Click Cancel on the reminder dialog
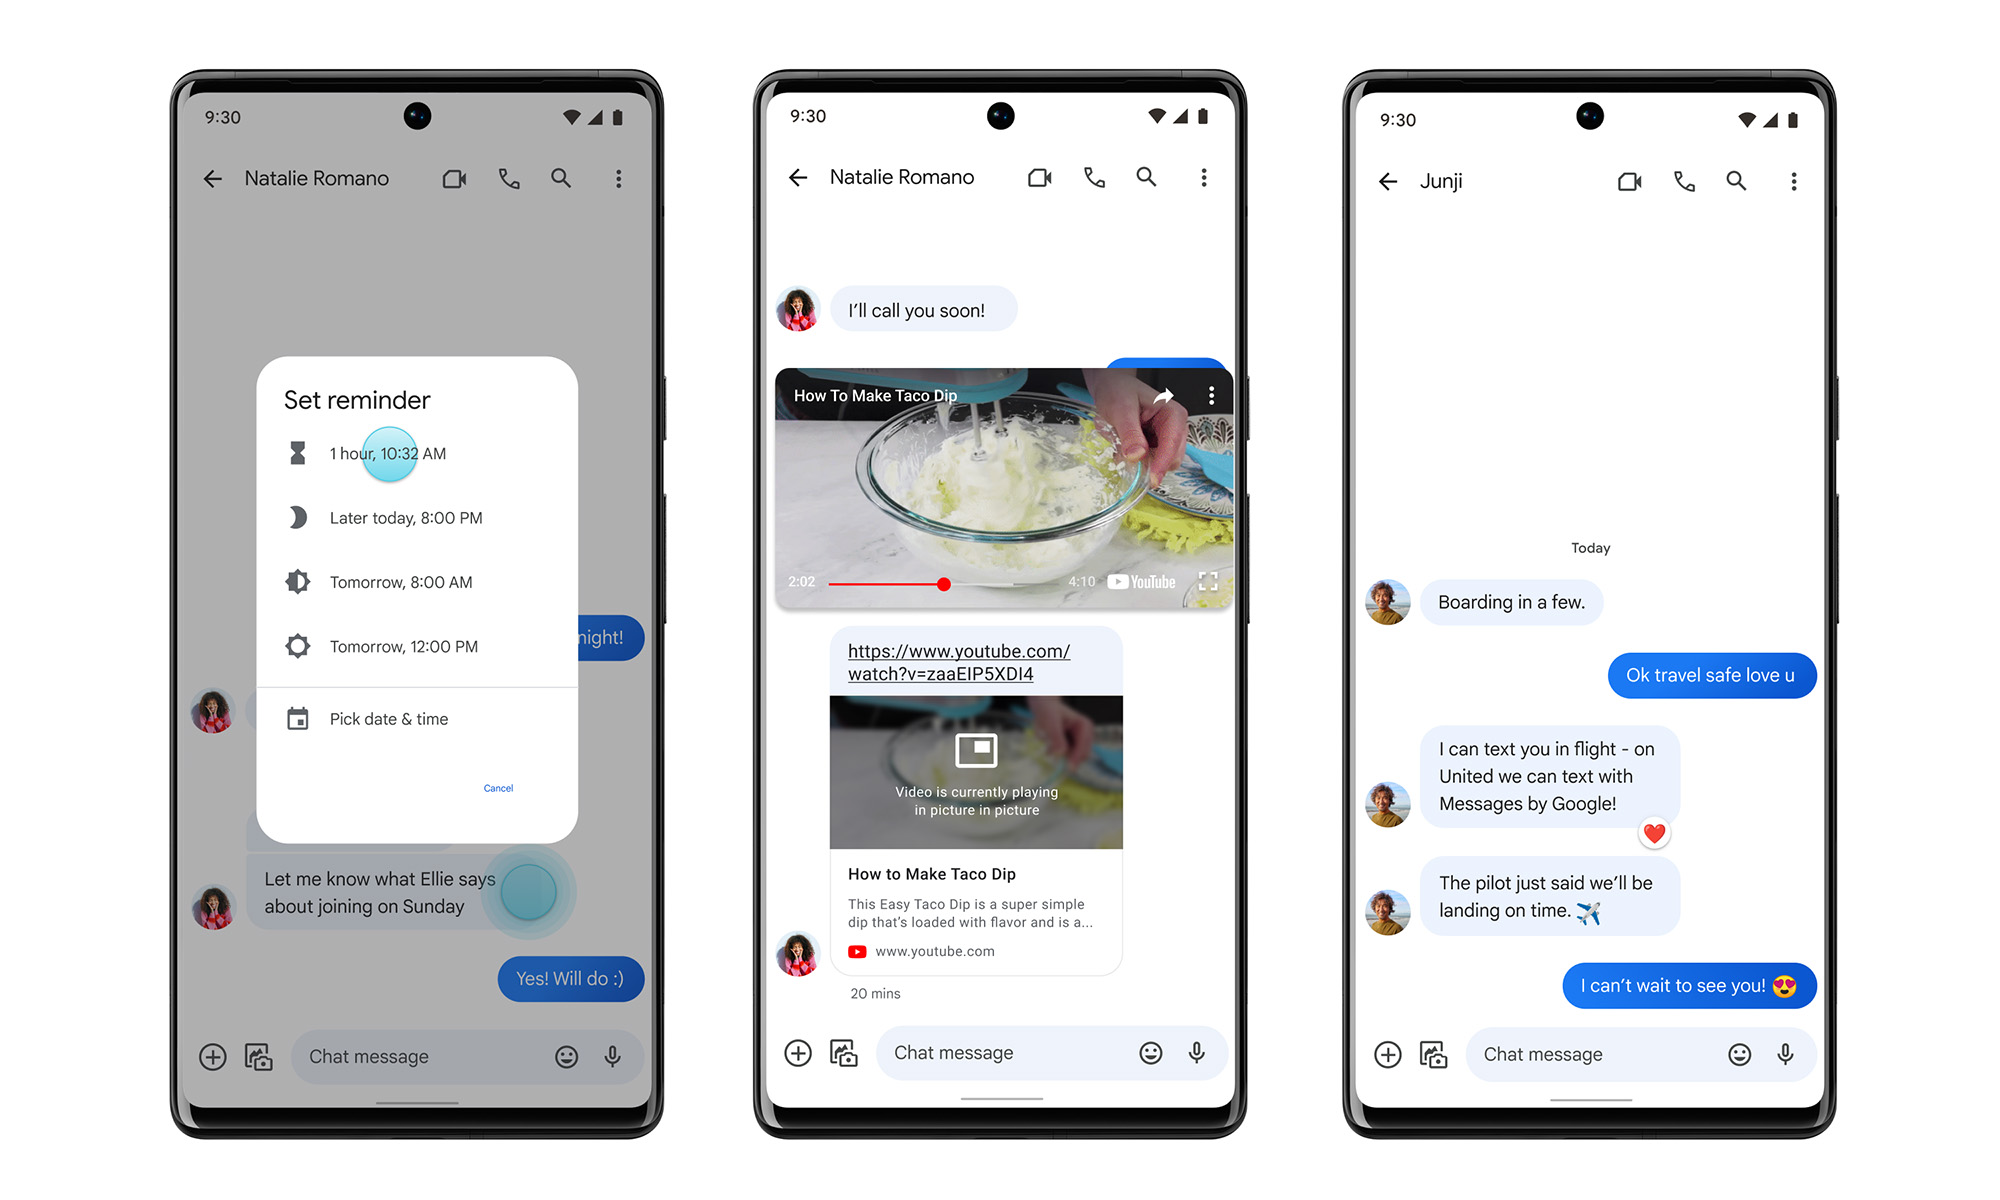 tap(497, 787)
